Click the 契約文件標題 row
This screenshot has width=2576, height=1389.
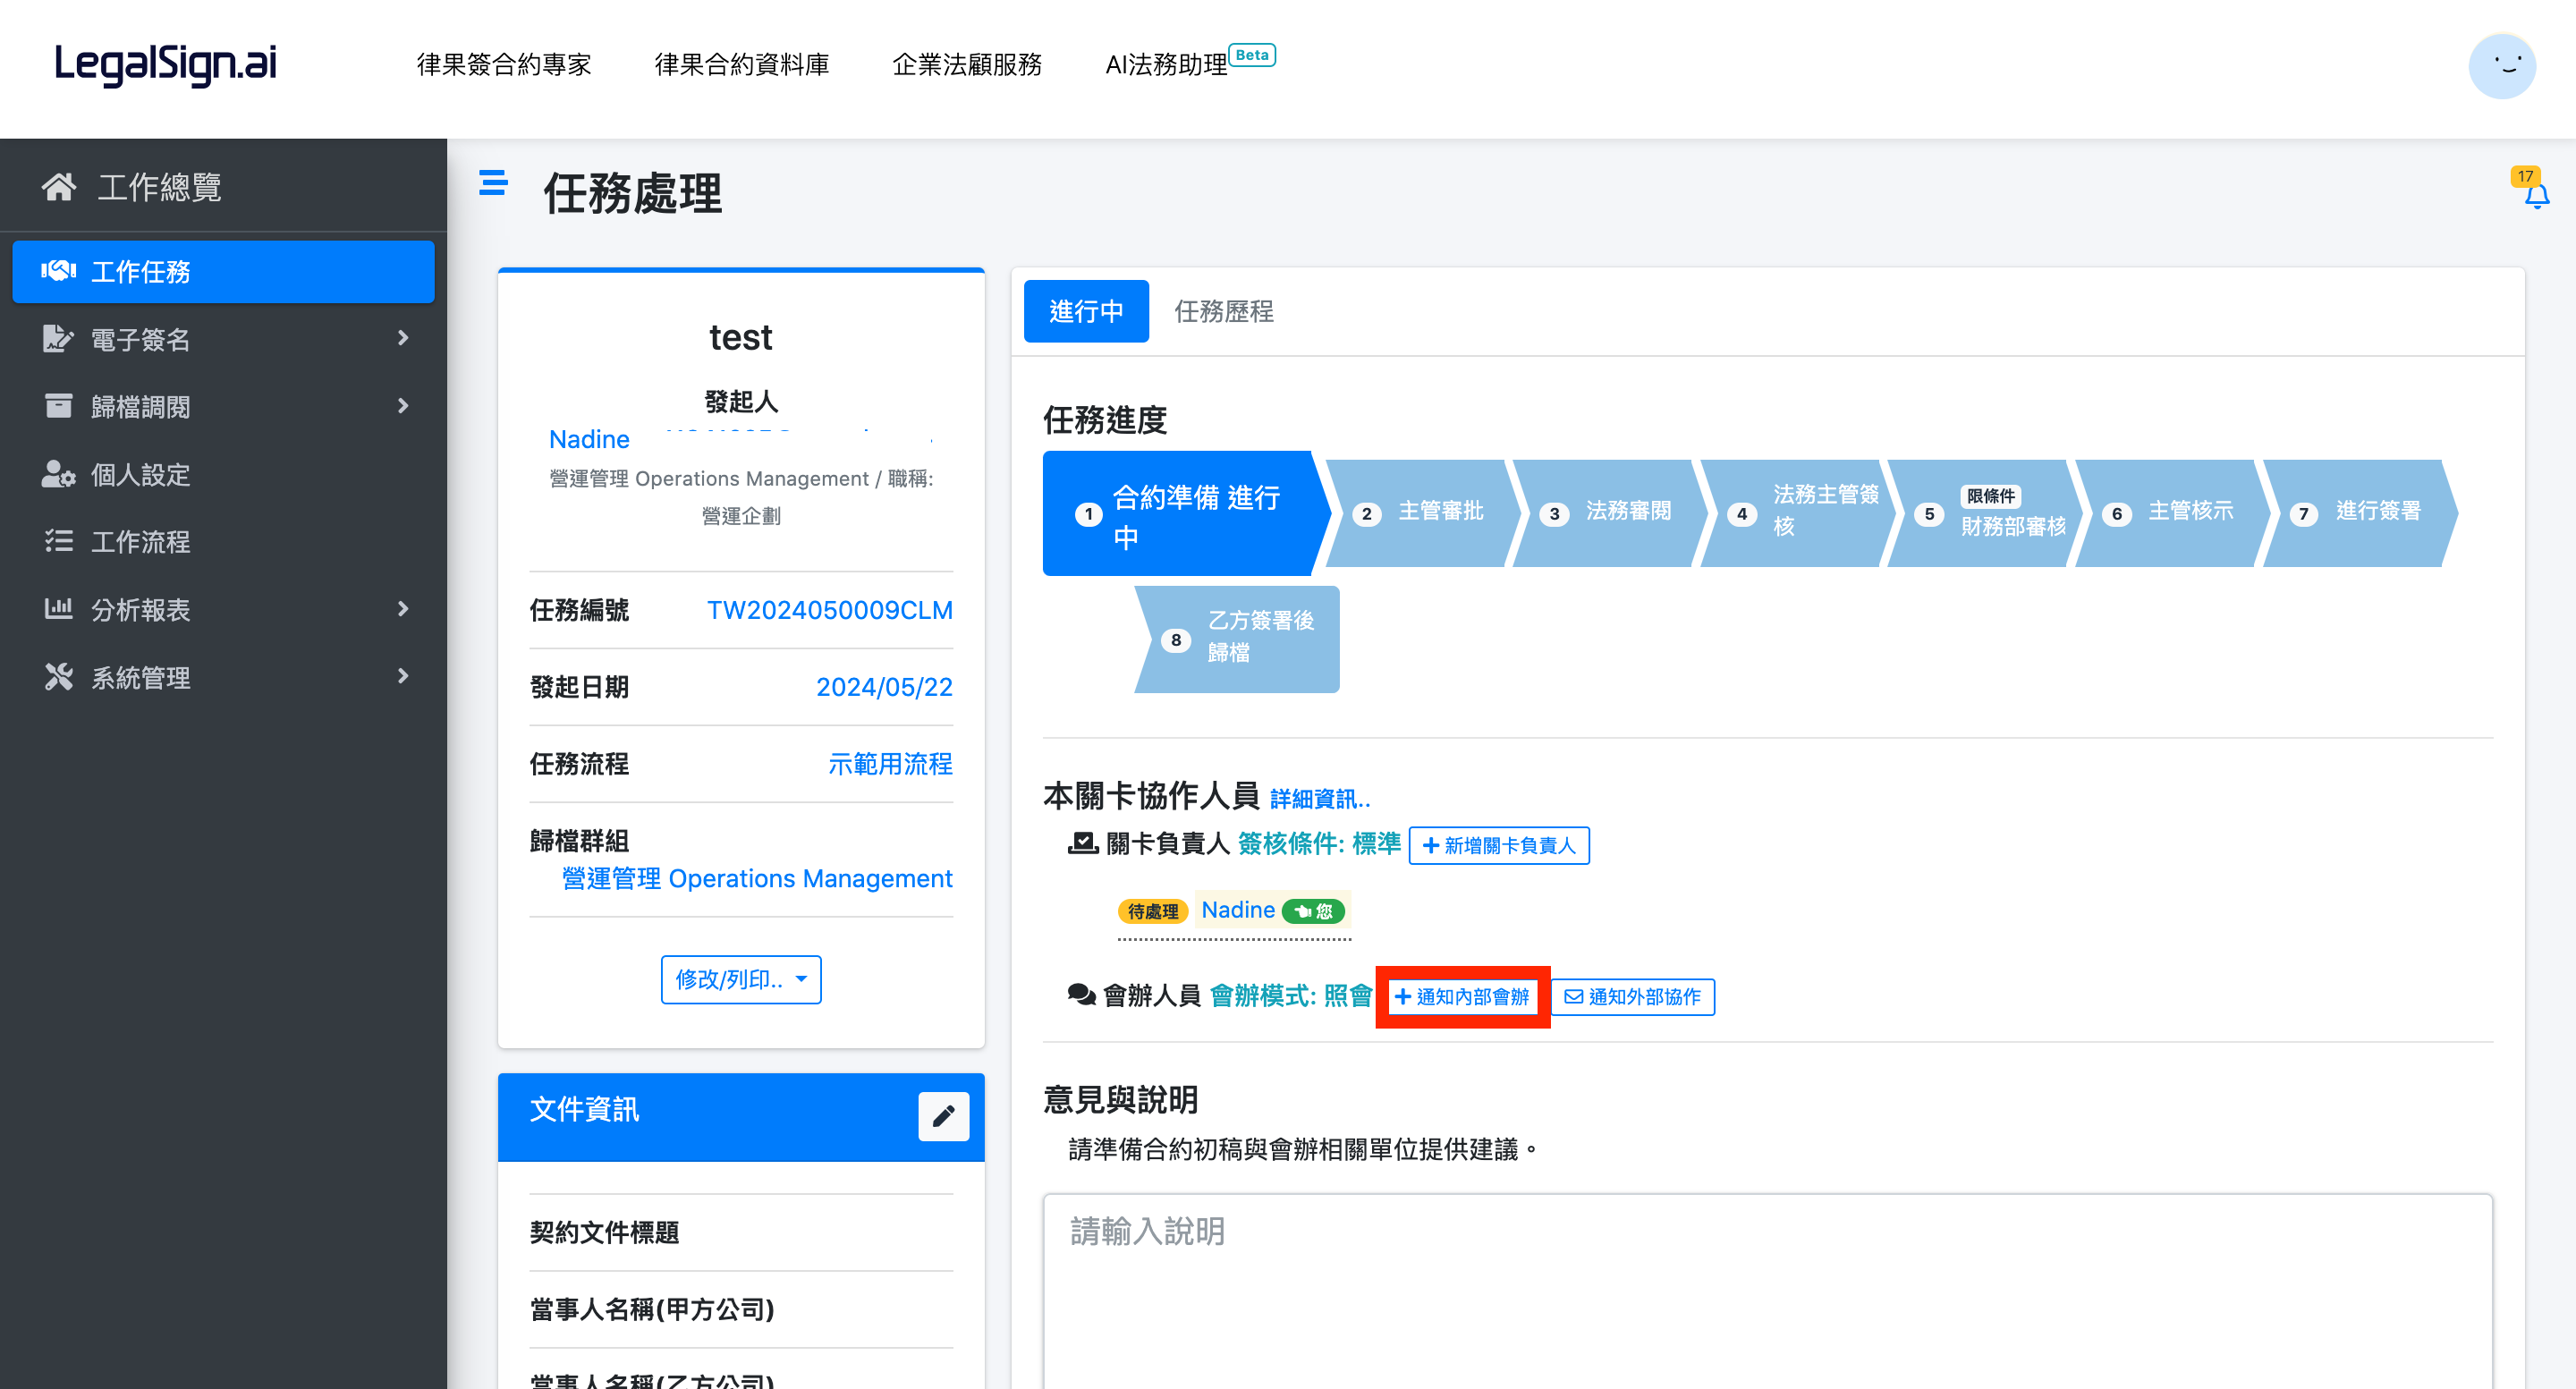pos(741,1232)
